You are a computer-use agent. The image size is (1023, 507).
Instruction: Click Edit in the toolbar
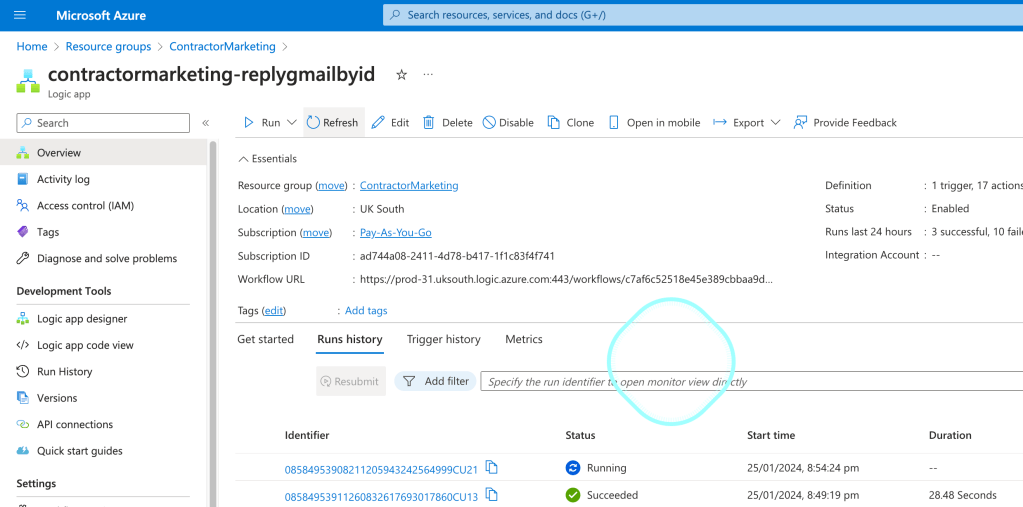tap(391, 123)
